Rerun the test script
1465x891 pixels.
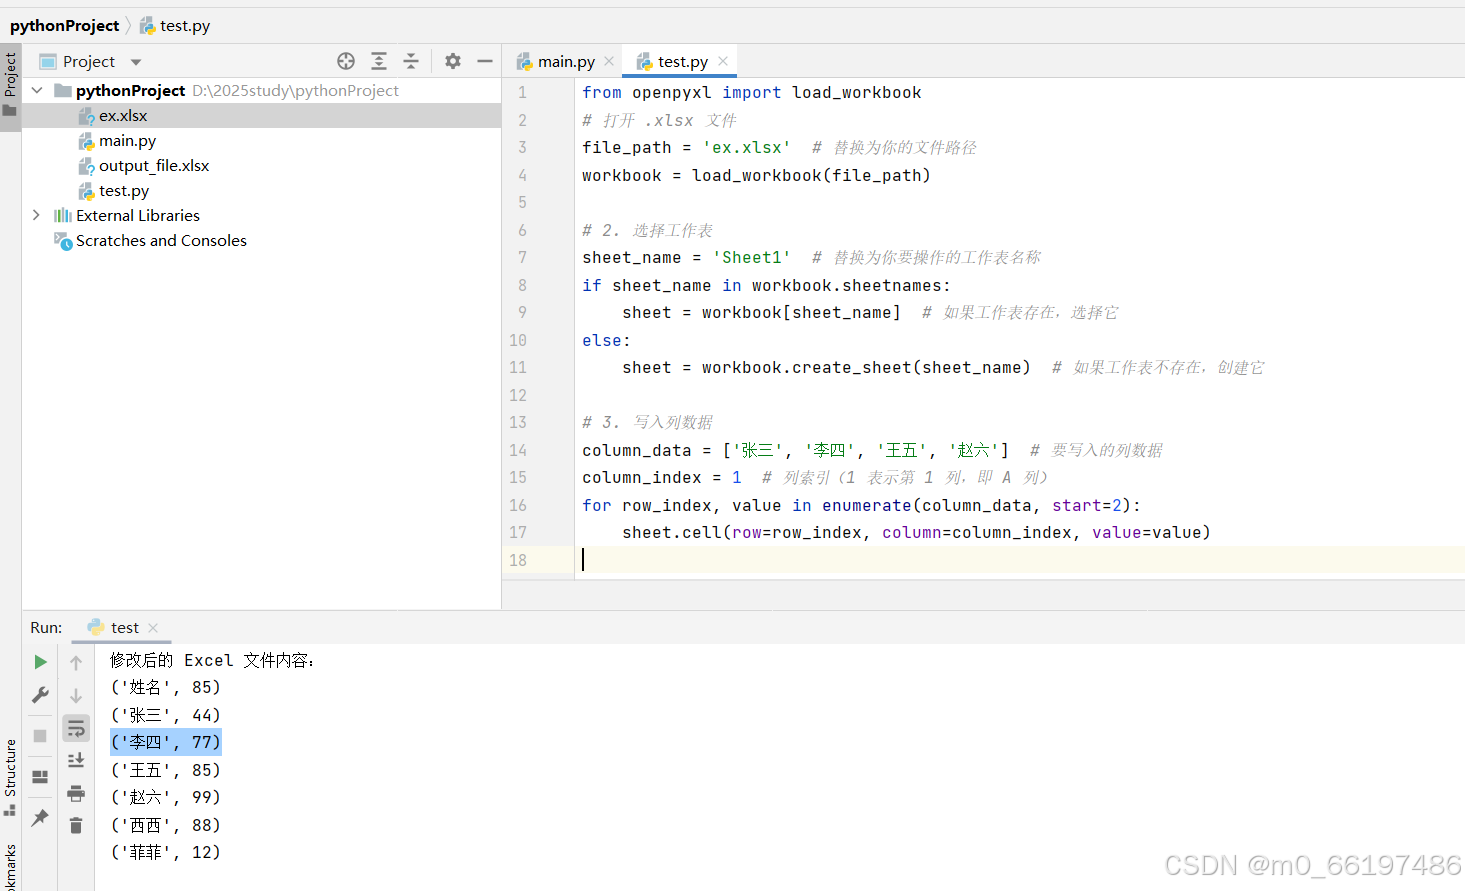click(40, 661)
